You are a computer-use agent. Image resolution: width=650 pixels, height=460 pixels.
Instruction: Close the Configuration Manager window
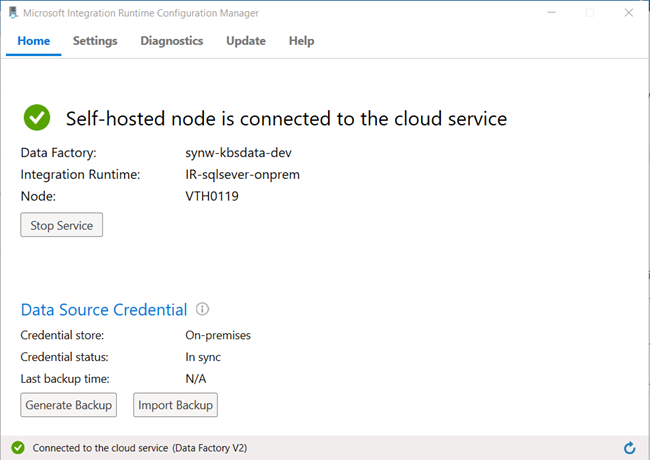click(x=629, y=13)
